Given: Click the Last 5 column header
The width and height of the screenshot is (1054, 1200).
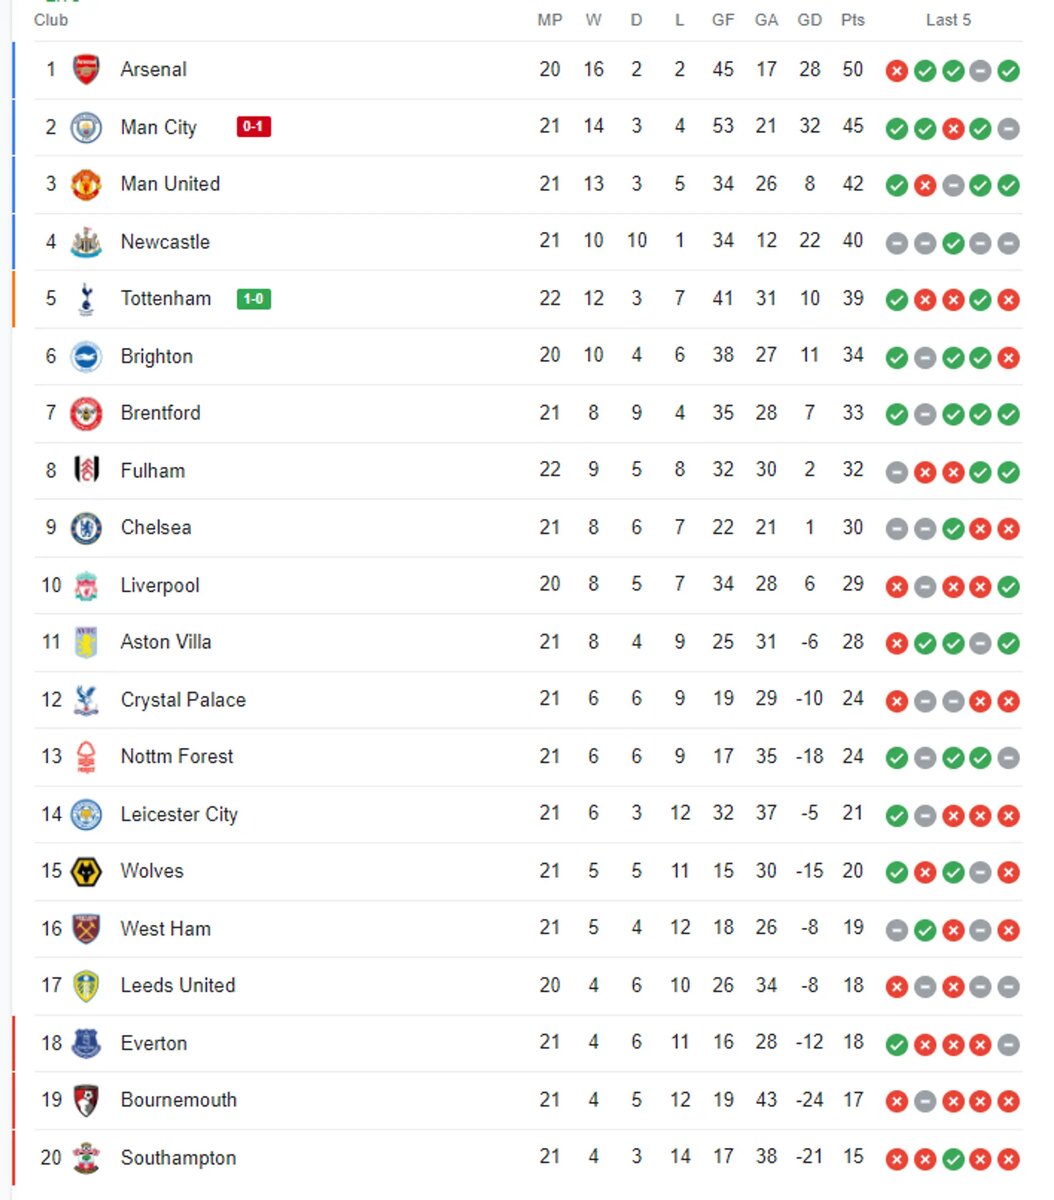Looking at the screenshot, I should point(948,20).
